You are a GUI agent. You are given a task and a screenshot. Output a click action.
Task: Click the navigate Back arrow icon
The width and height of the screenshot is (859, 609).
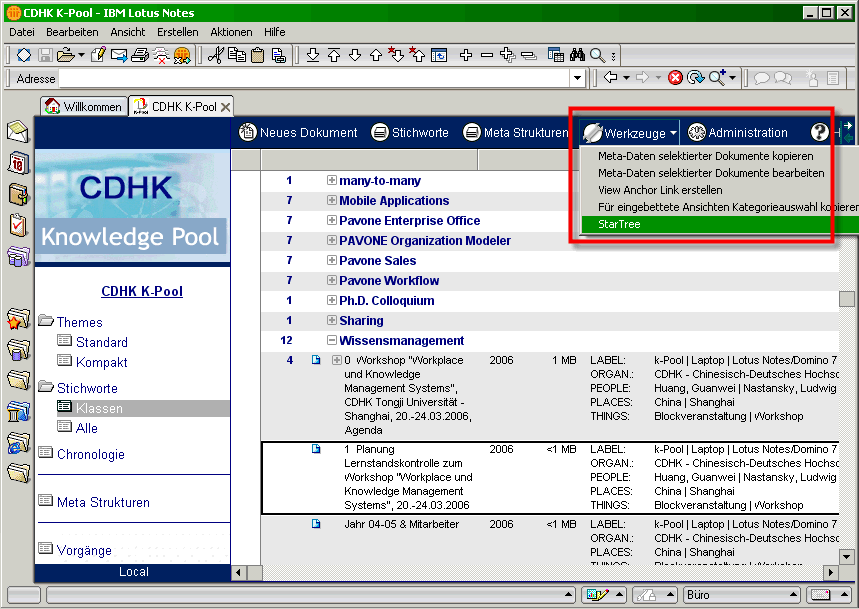(x=610, y=78)
